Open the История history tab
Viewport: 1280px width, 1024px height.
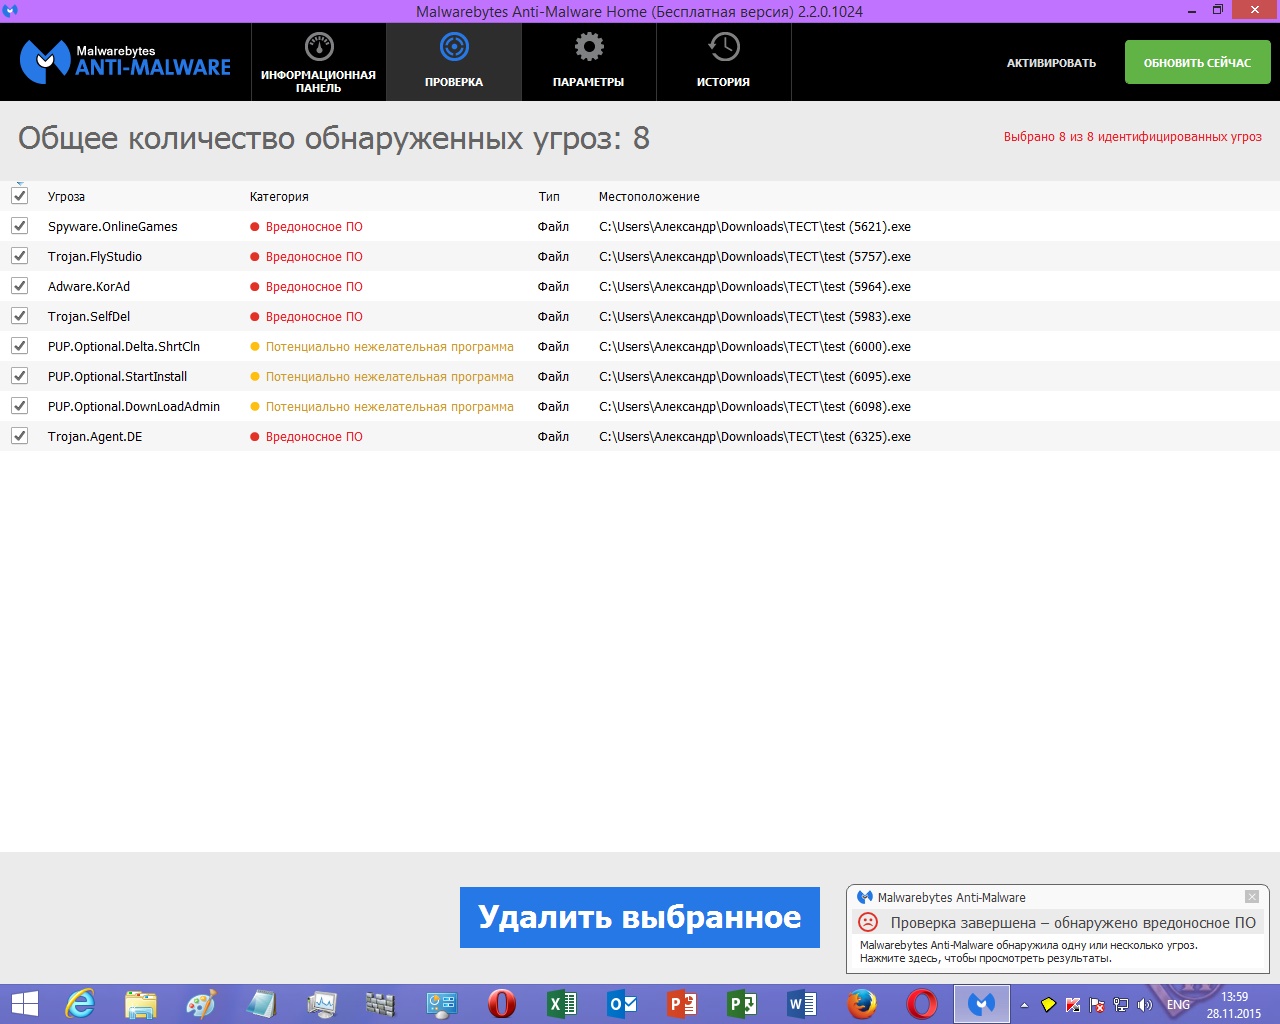723,62
